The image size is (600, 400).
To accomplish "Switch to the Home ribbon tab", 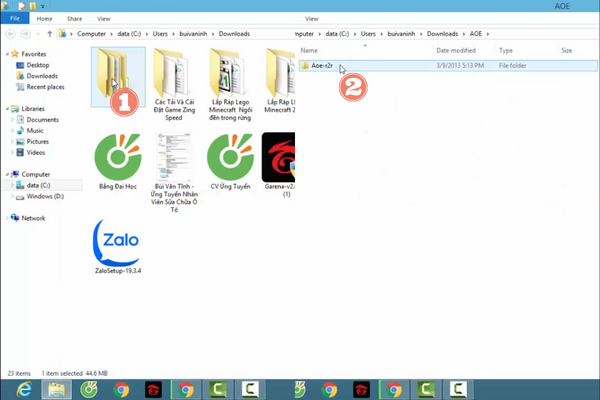I will (x=46, y=18).
